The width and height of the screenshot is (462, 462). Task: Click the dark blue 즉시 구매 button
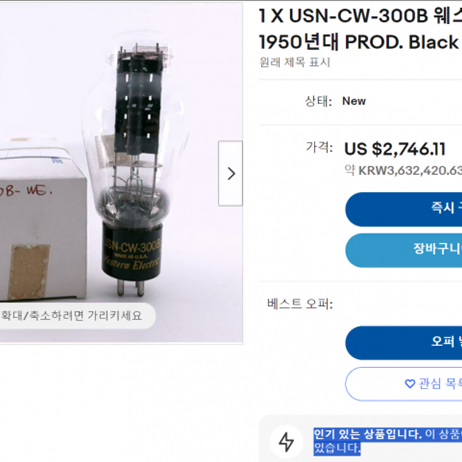pos(403,209)
